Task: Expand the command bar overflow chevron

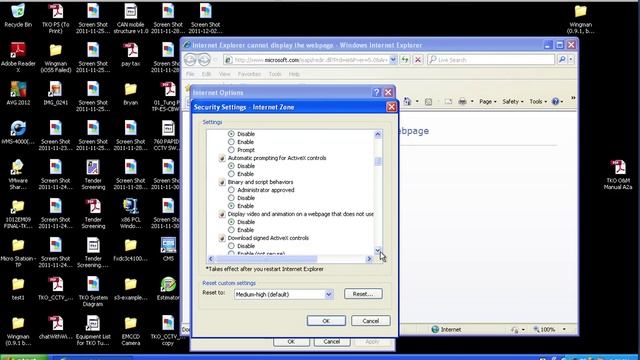Action: pos(573,99)
